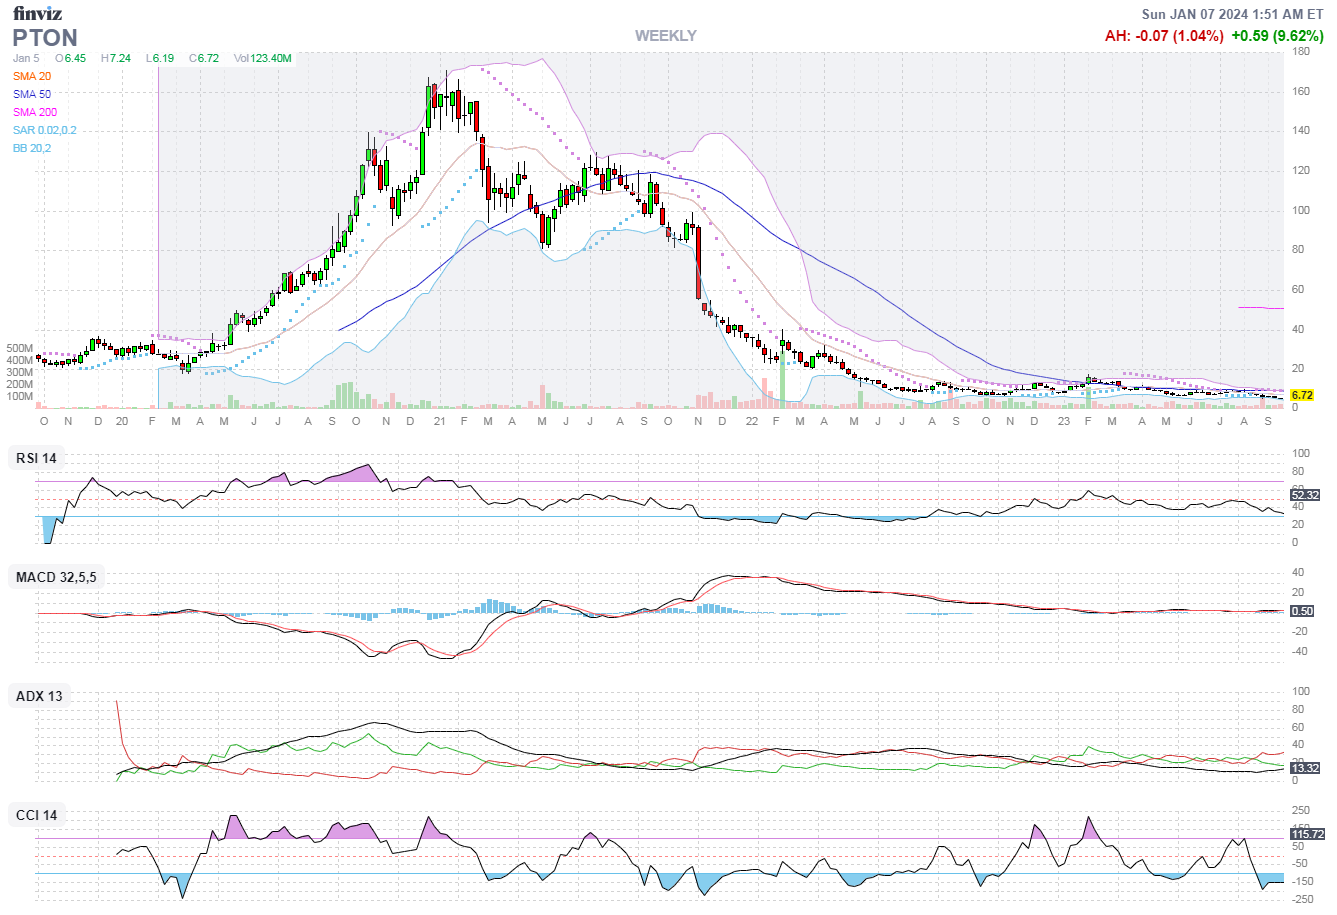This screenshot has height=915, width=1337.
Task: Click the yellow 6.72 last price tag
Action: [1301, 396]
